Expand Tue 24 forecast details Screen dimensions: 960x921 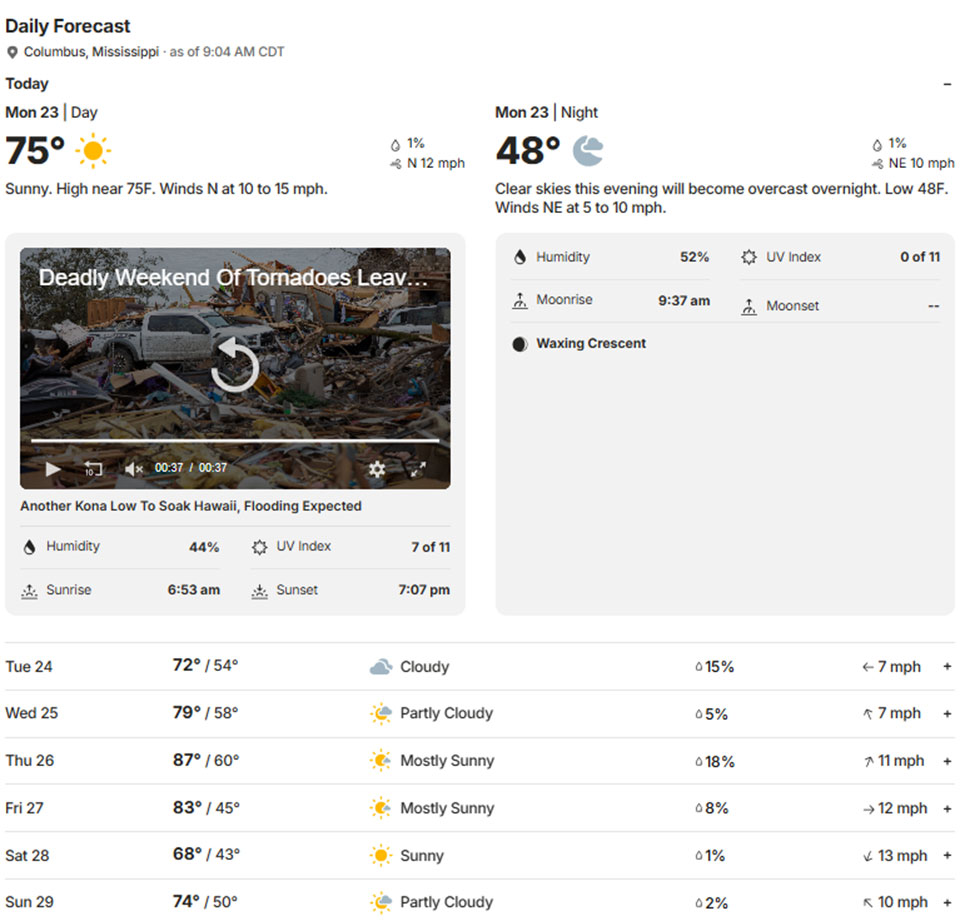click(x=947, y=667)
